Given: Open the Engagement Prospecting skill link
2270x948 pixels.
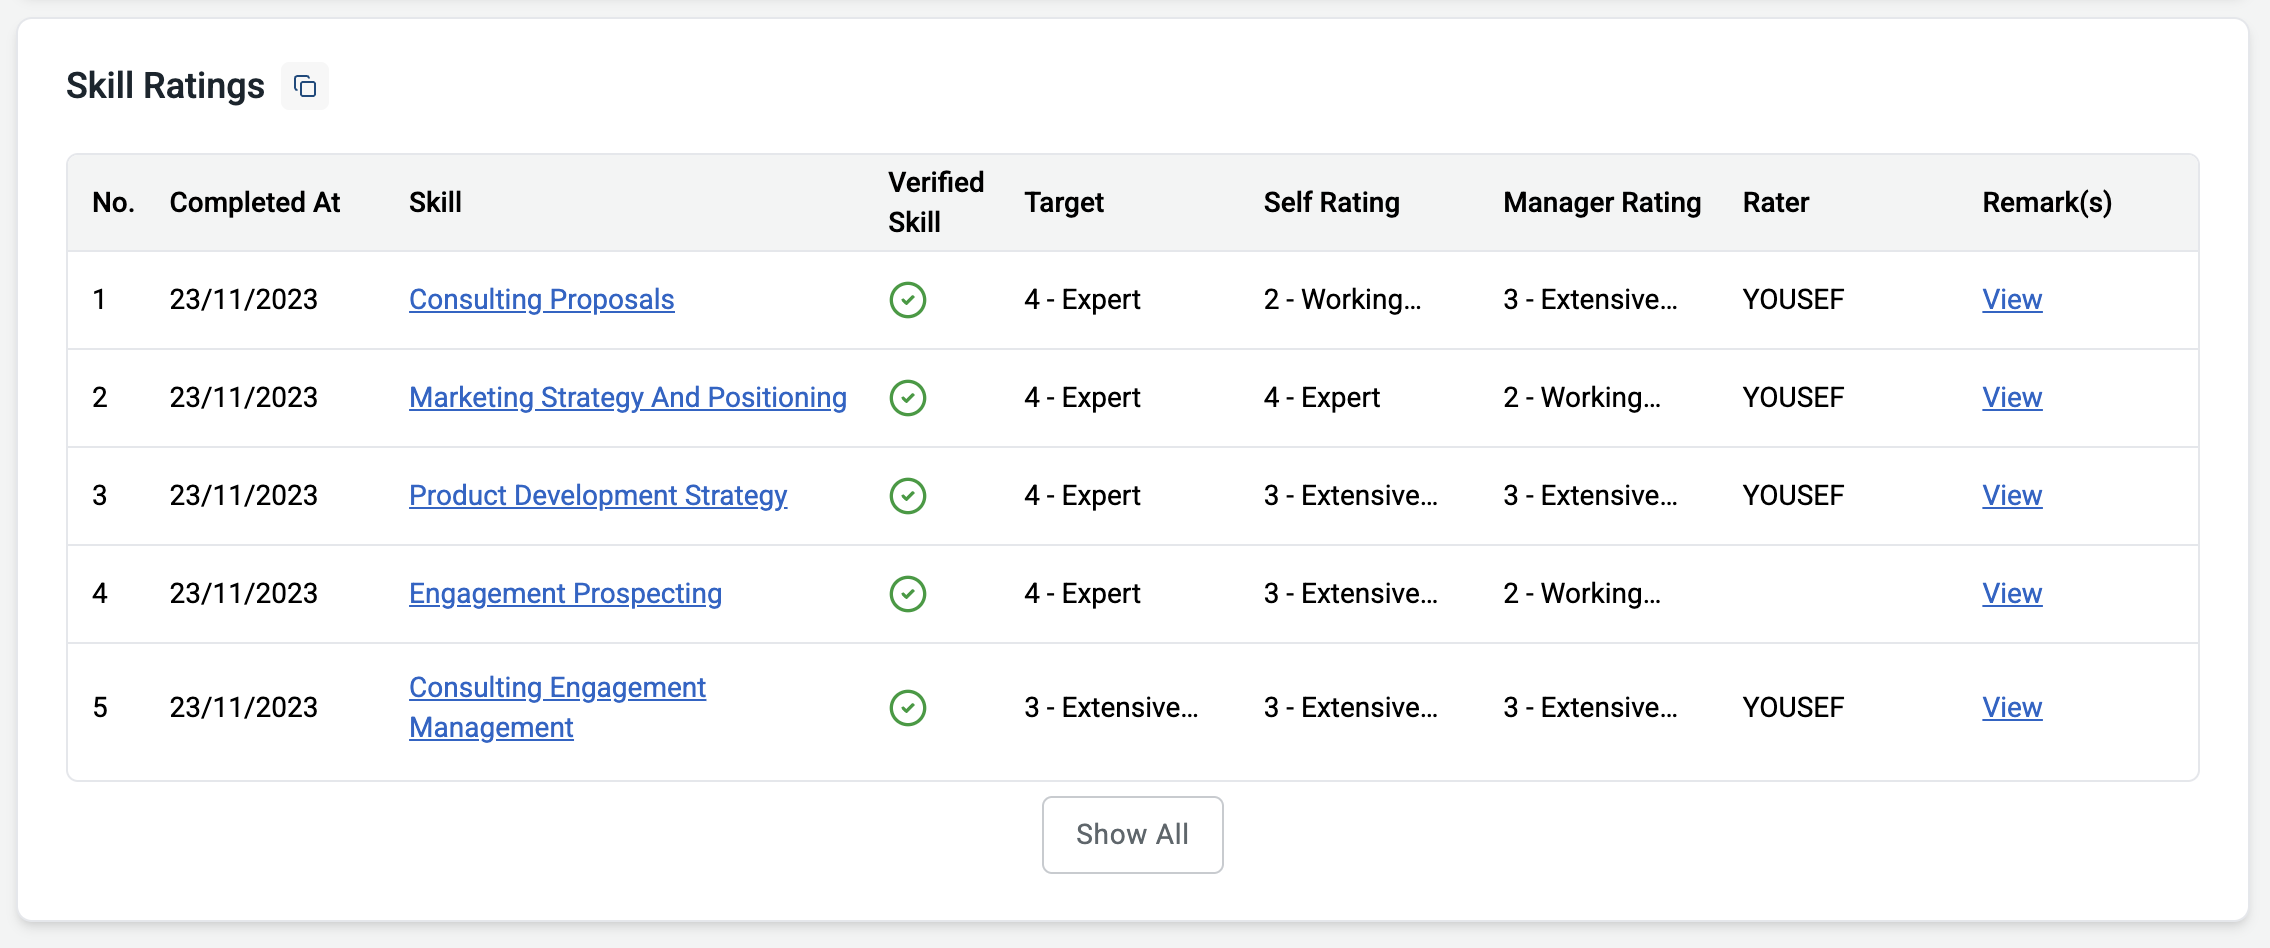Looking at the screenshot, I should click(565, 594).
